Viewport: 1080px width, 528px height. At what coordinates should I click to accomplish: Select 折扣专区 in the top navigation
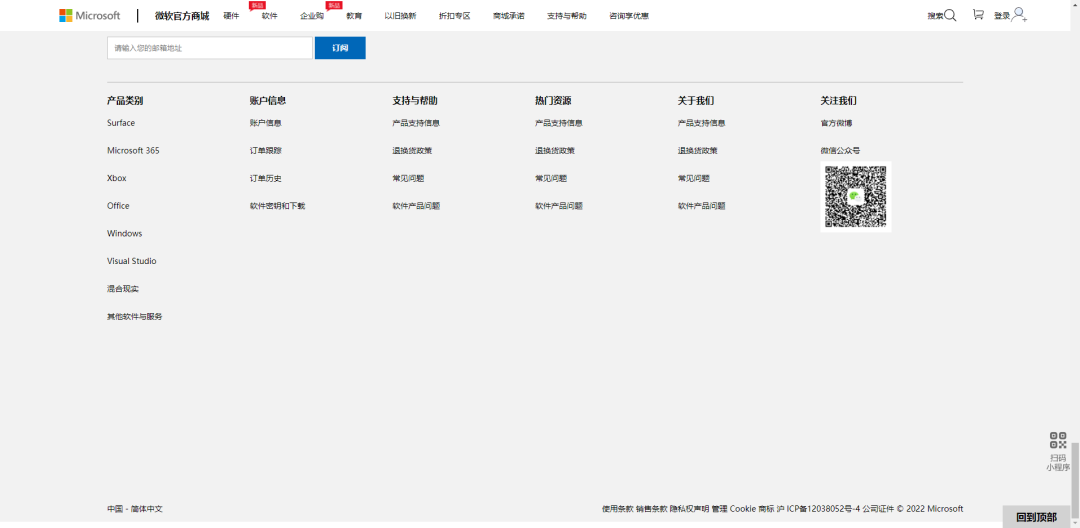[455, 16]
